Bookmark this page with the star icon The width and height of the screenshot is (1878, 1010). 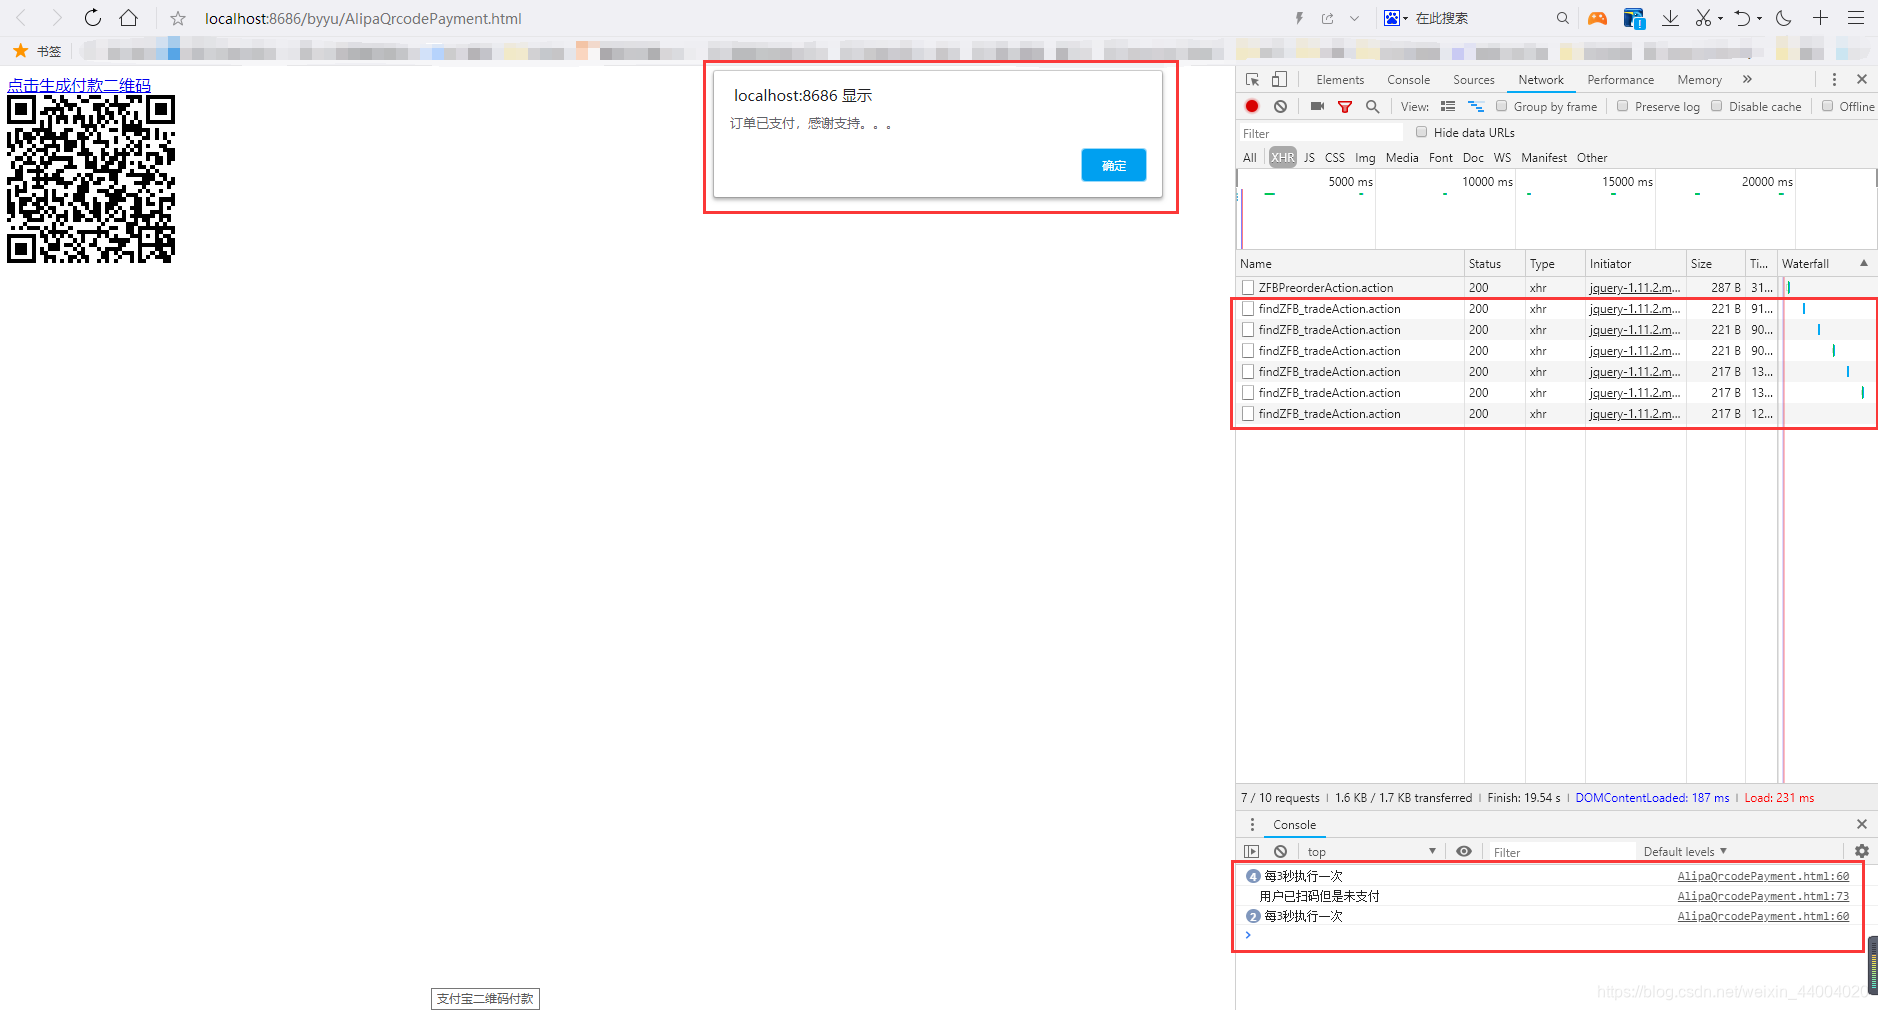[x=178, y=18]
